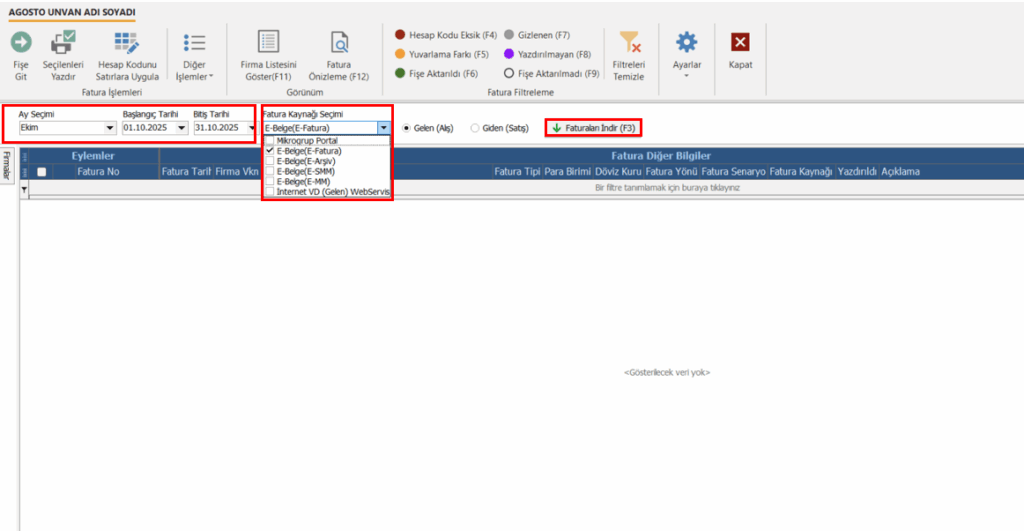Image resolution: width=1024 pixels, height=531 pixels.
Task: Sort by Yazdırıldı column
Action: coord(857,172)
